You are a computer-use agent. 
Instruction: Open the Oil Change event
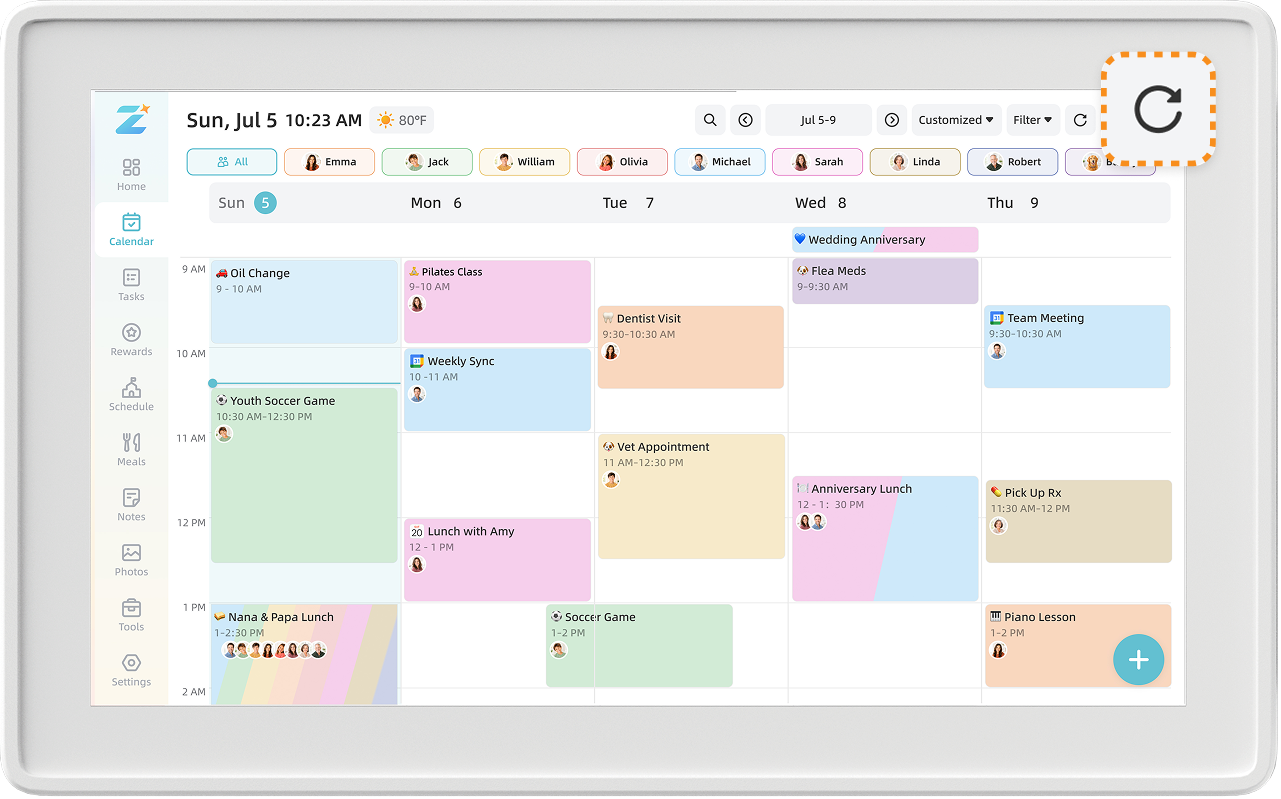304,302
